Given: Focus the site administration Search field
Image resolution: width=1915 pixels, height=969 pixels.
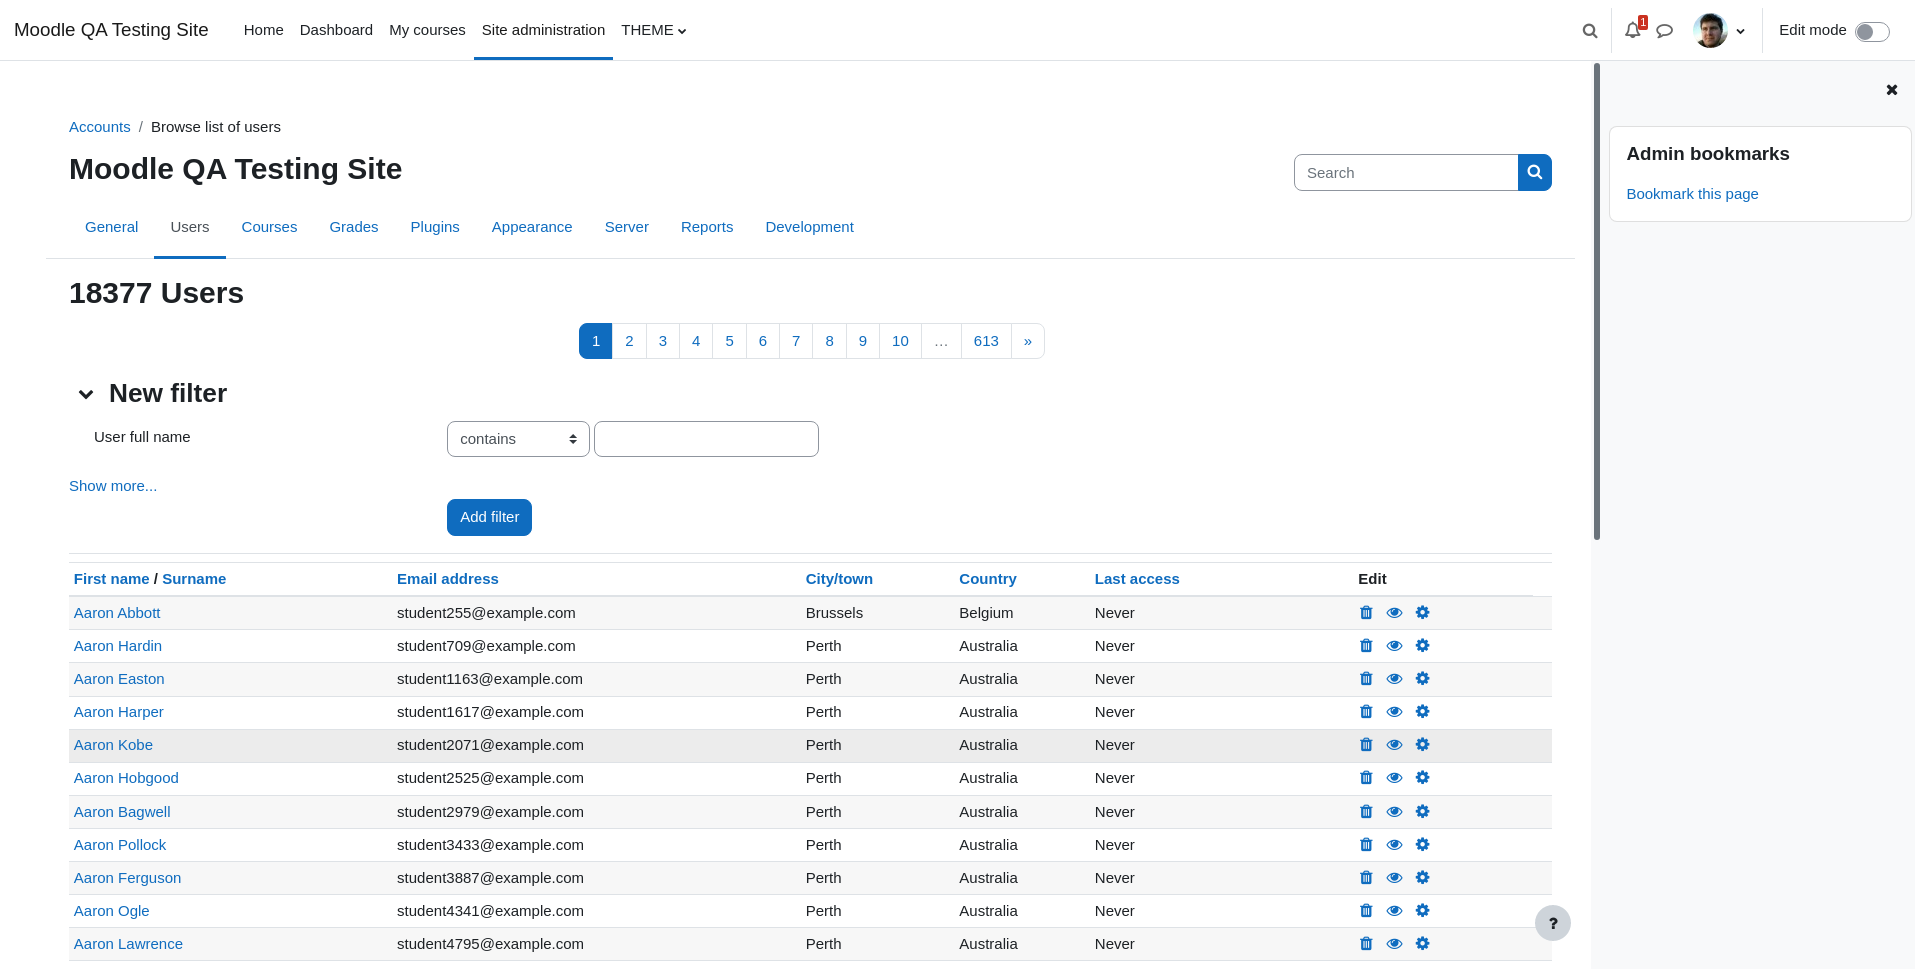Looking at the screenshot, I should click(1406, 173).
